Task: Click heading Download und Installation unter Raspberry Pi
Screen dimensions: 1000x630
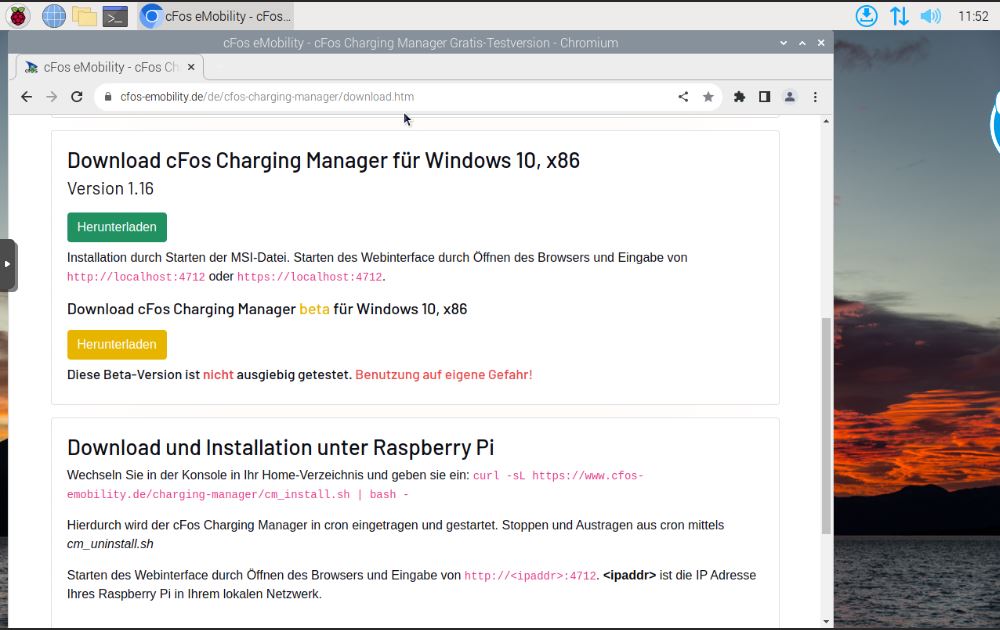Action: point(281,448)
